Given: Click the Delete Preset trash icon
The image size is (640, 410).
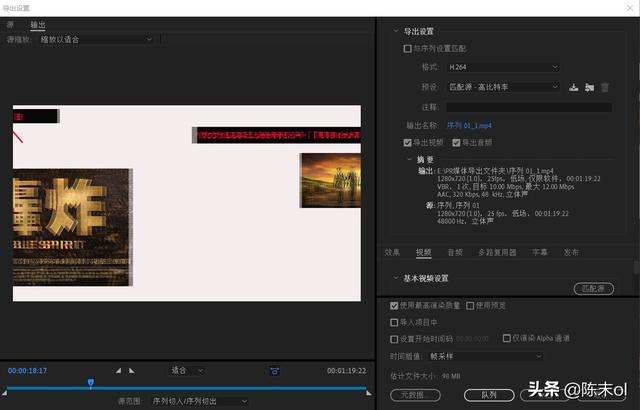Looking at the screenshot, I should tap(605, 87).
